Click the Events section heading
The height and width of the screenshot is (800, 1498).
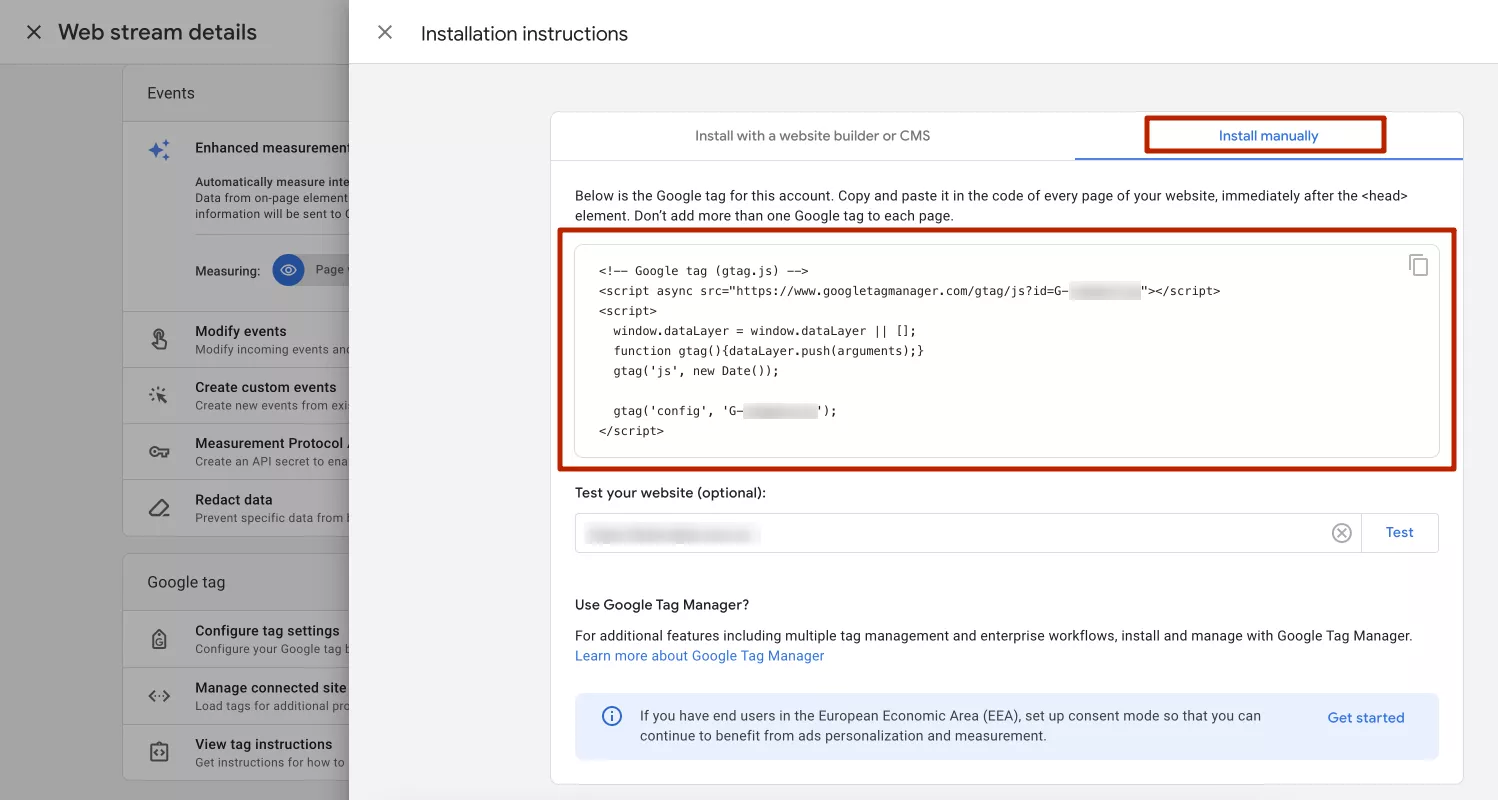pos(171,93)
